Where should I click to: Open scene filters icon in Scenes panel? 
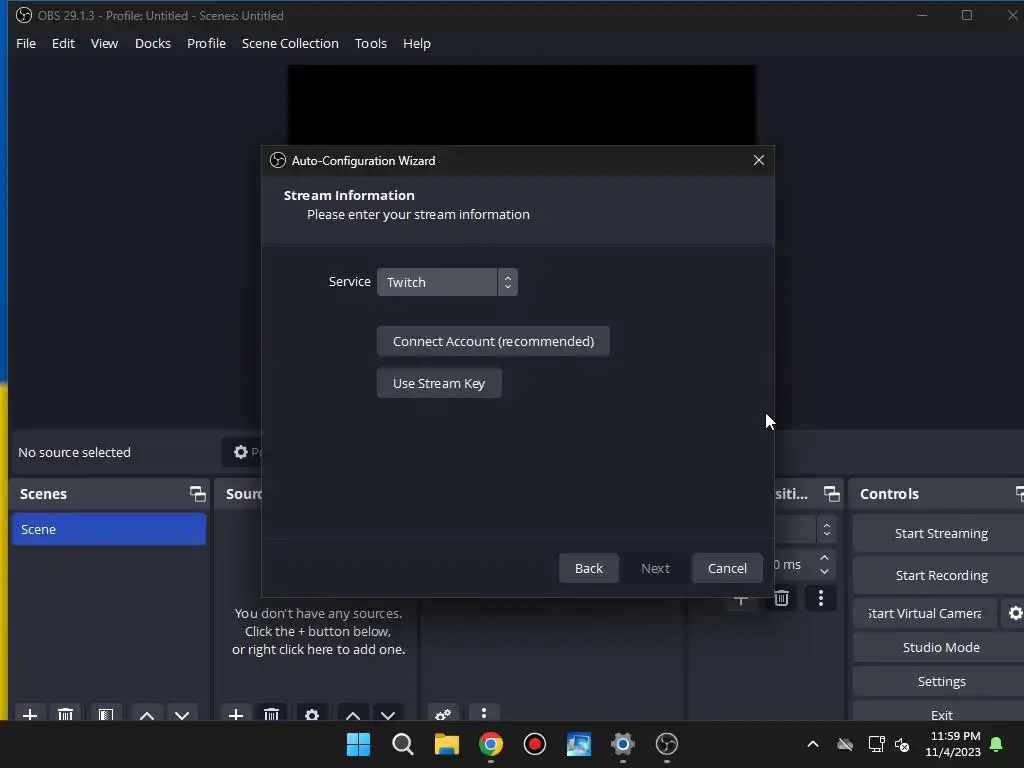[106, 714]
